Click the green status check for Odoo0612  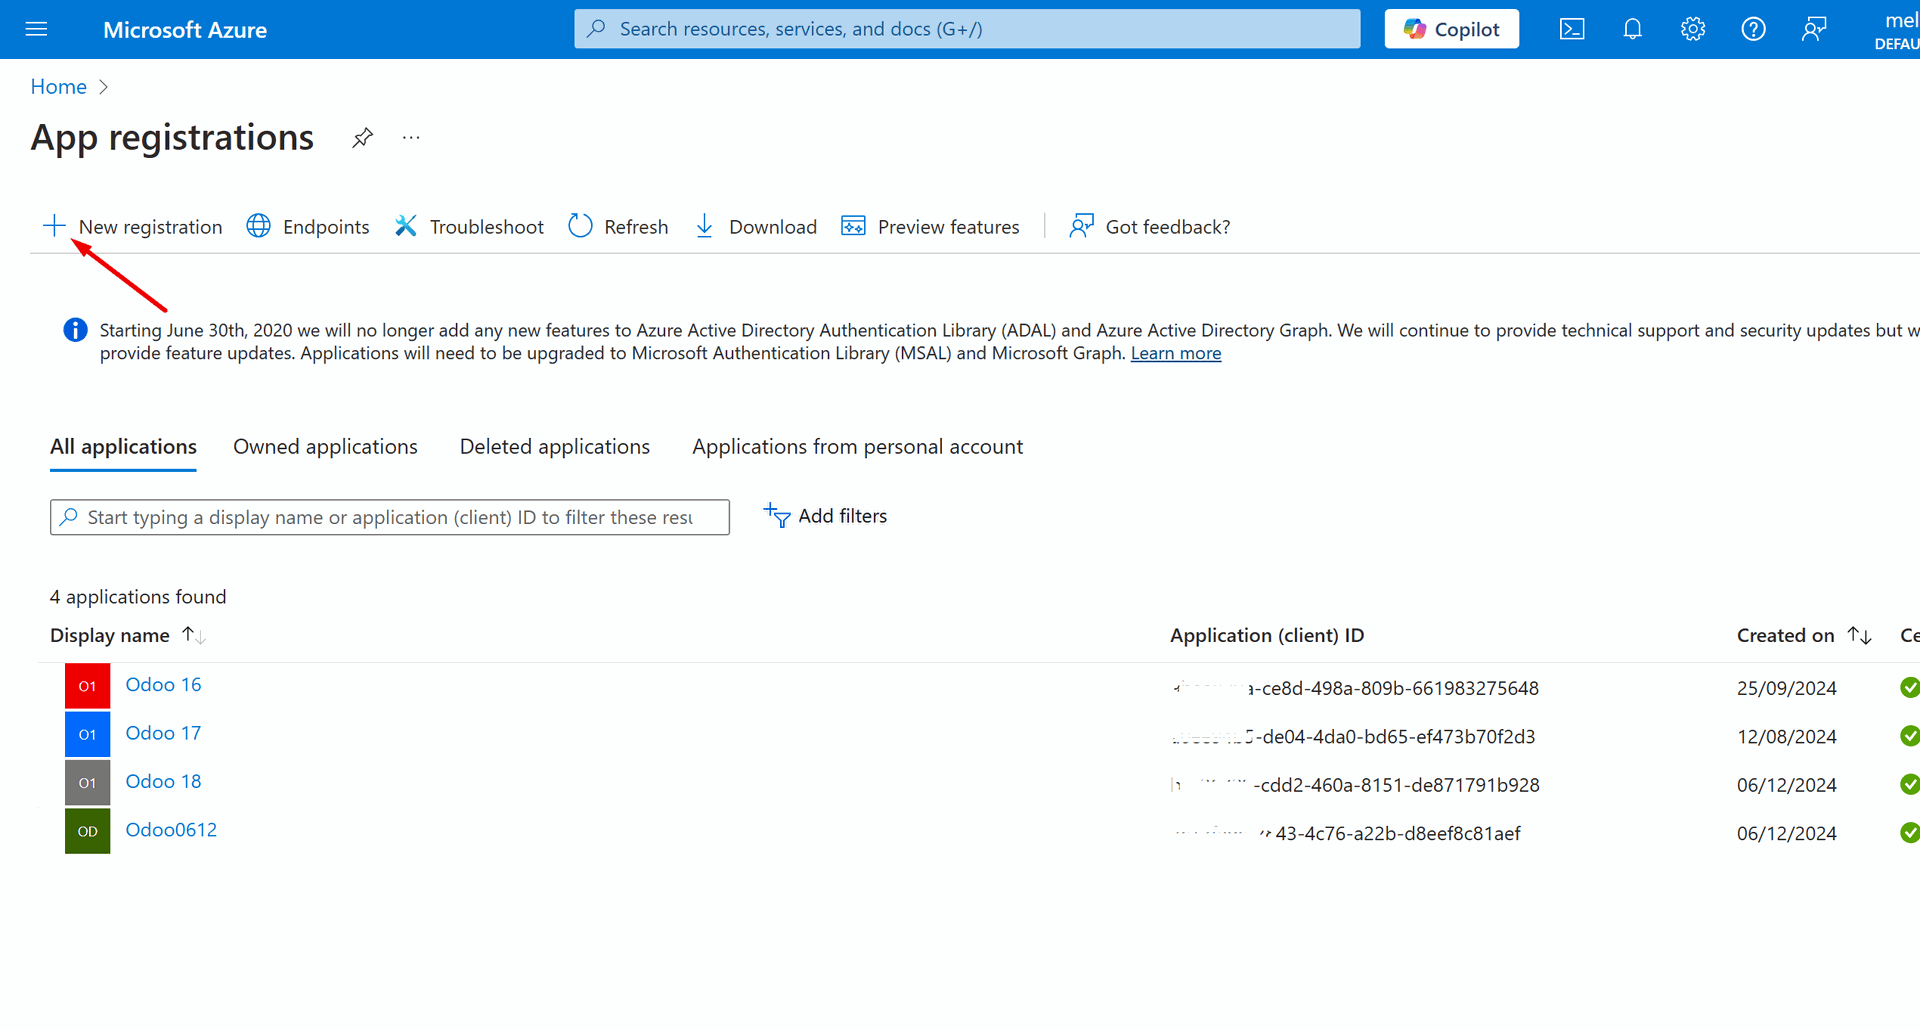pyautogui.click(x=1910, y=832)
